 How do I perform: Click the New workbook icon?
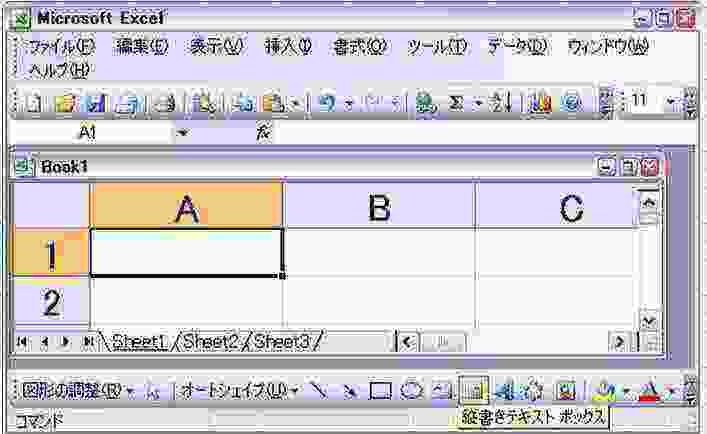coord(35,103)
